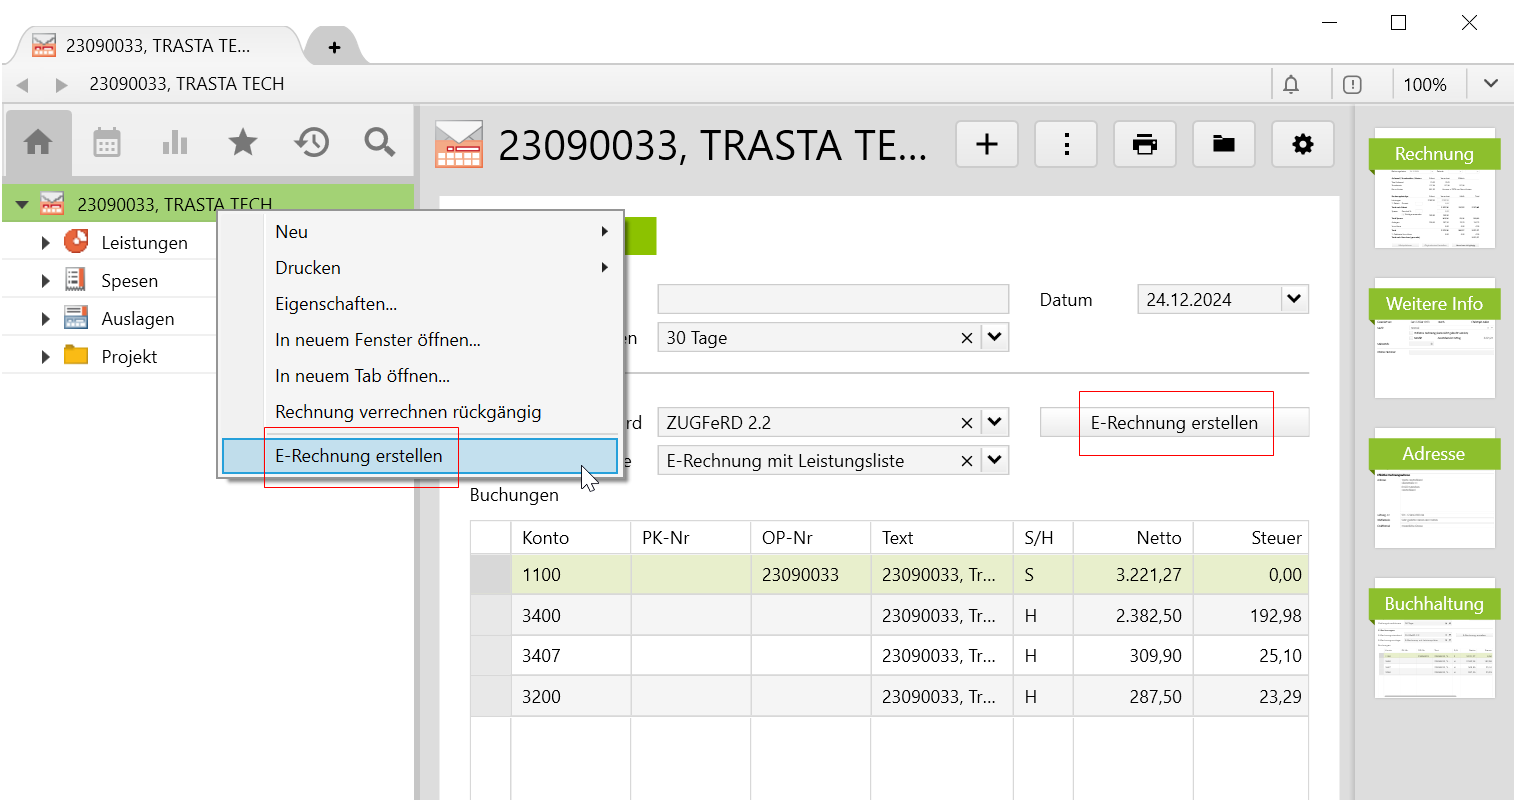Click the search magnifier icon
Viewport: 1515px width, 802px height.
point(379,143)
